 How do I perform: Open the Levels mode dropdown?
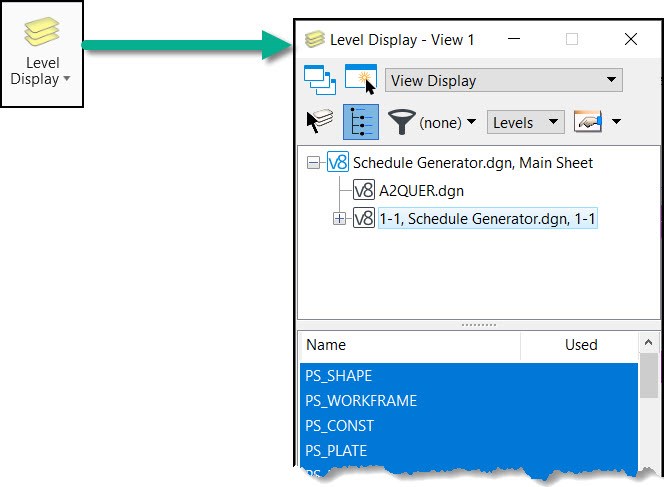tap(526, 122)
